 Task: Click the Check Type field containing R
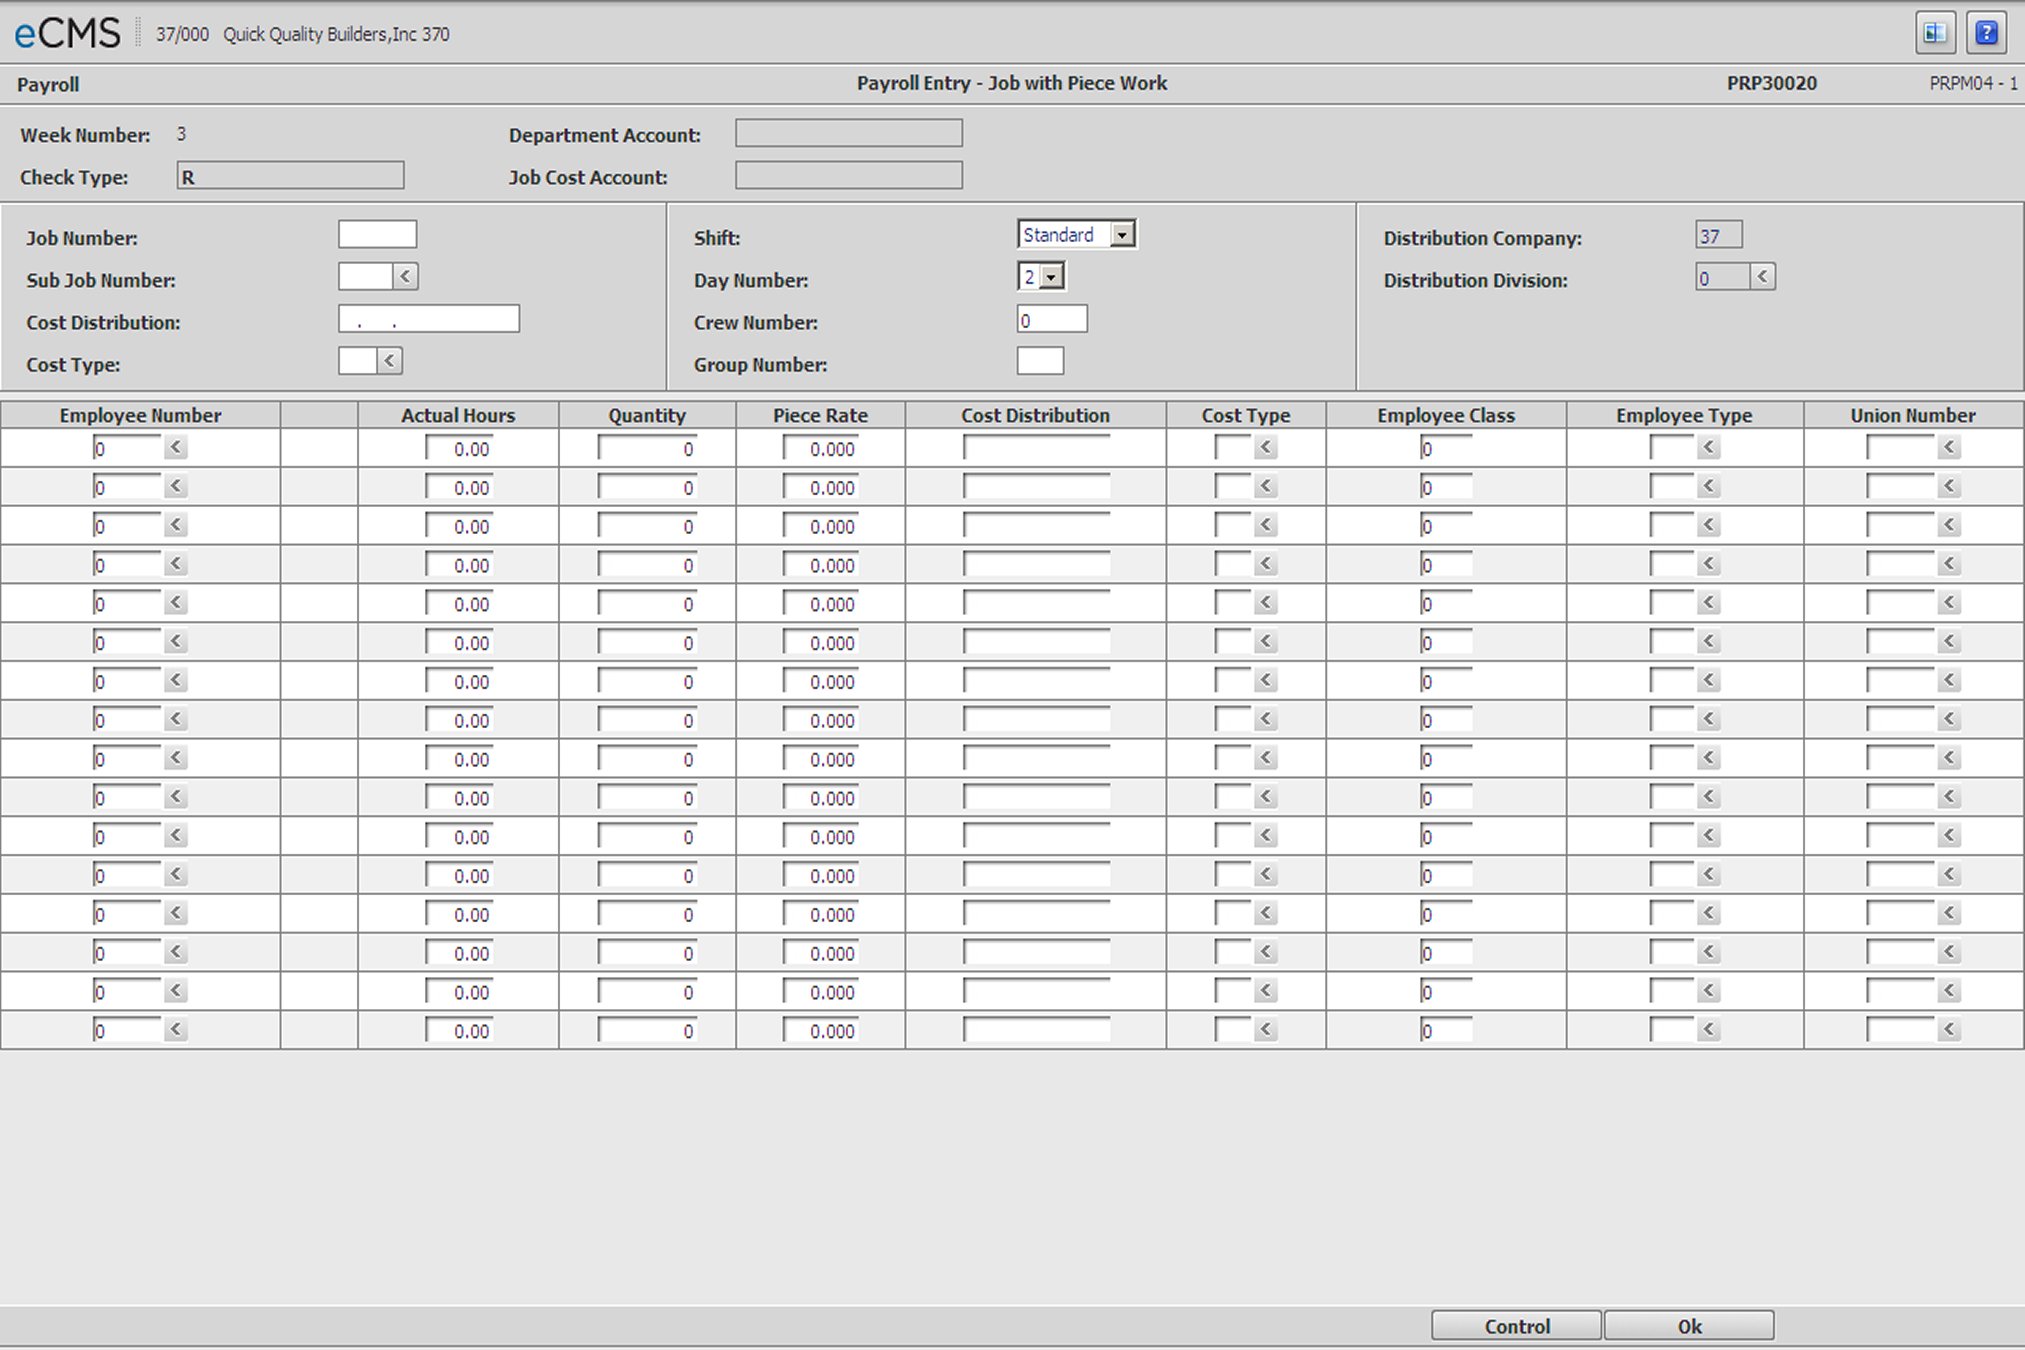coord(291,176)
